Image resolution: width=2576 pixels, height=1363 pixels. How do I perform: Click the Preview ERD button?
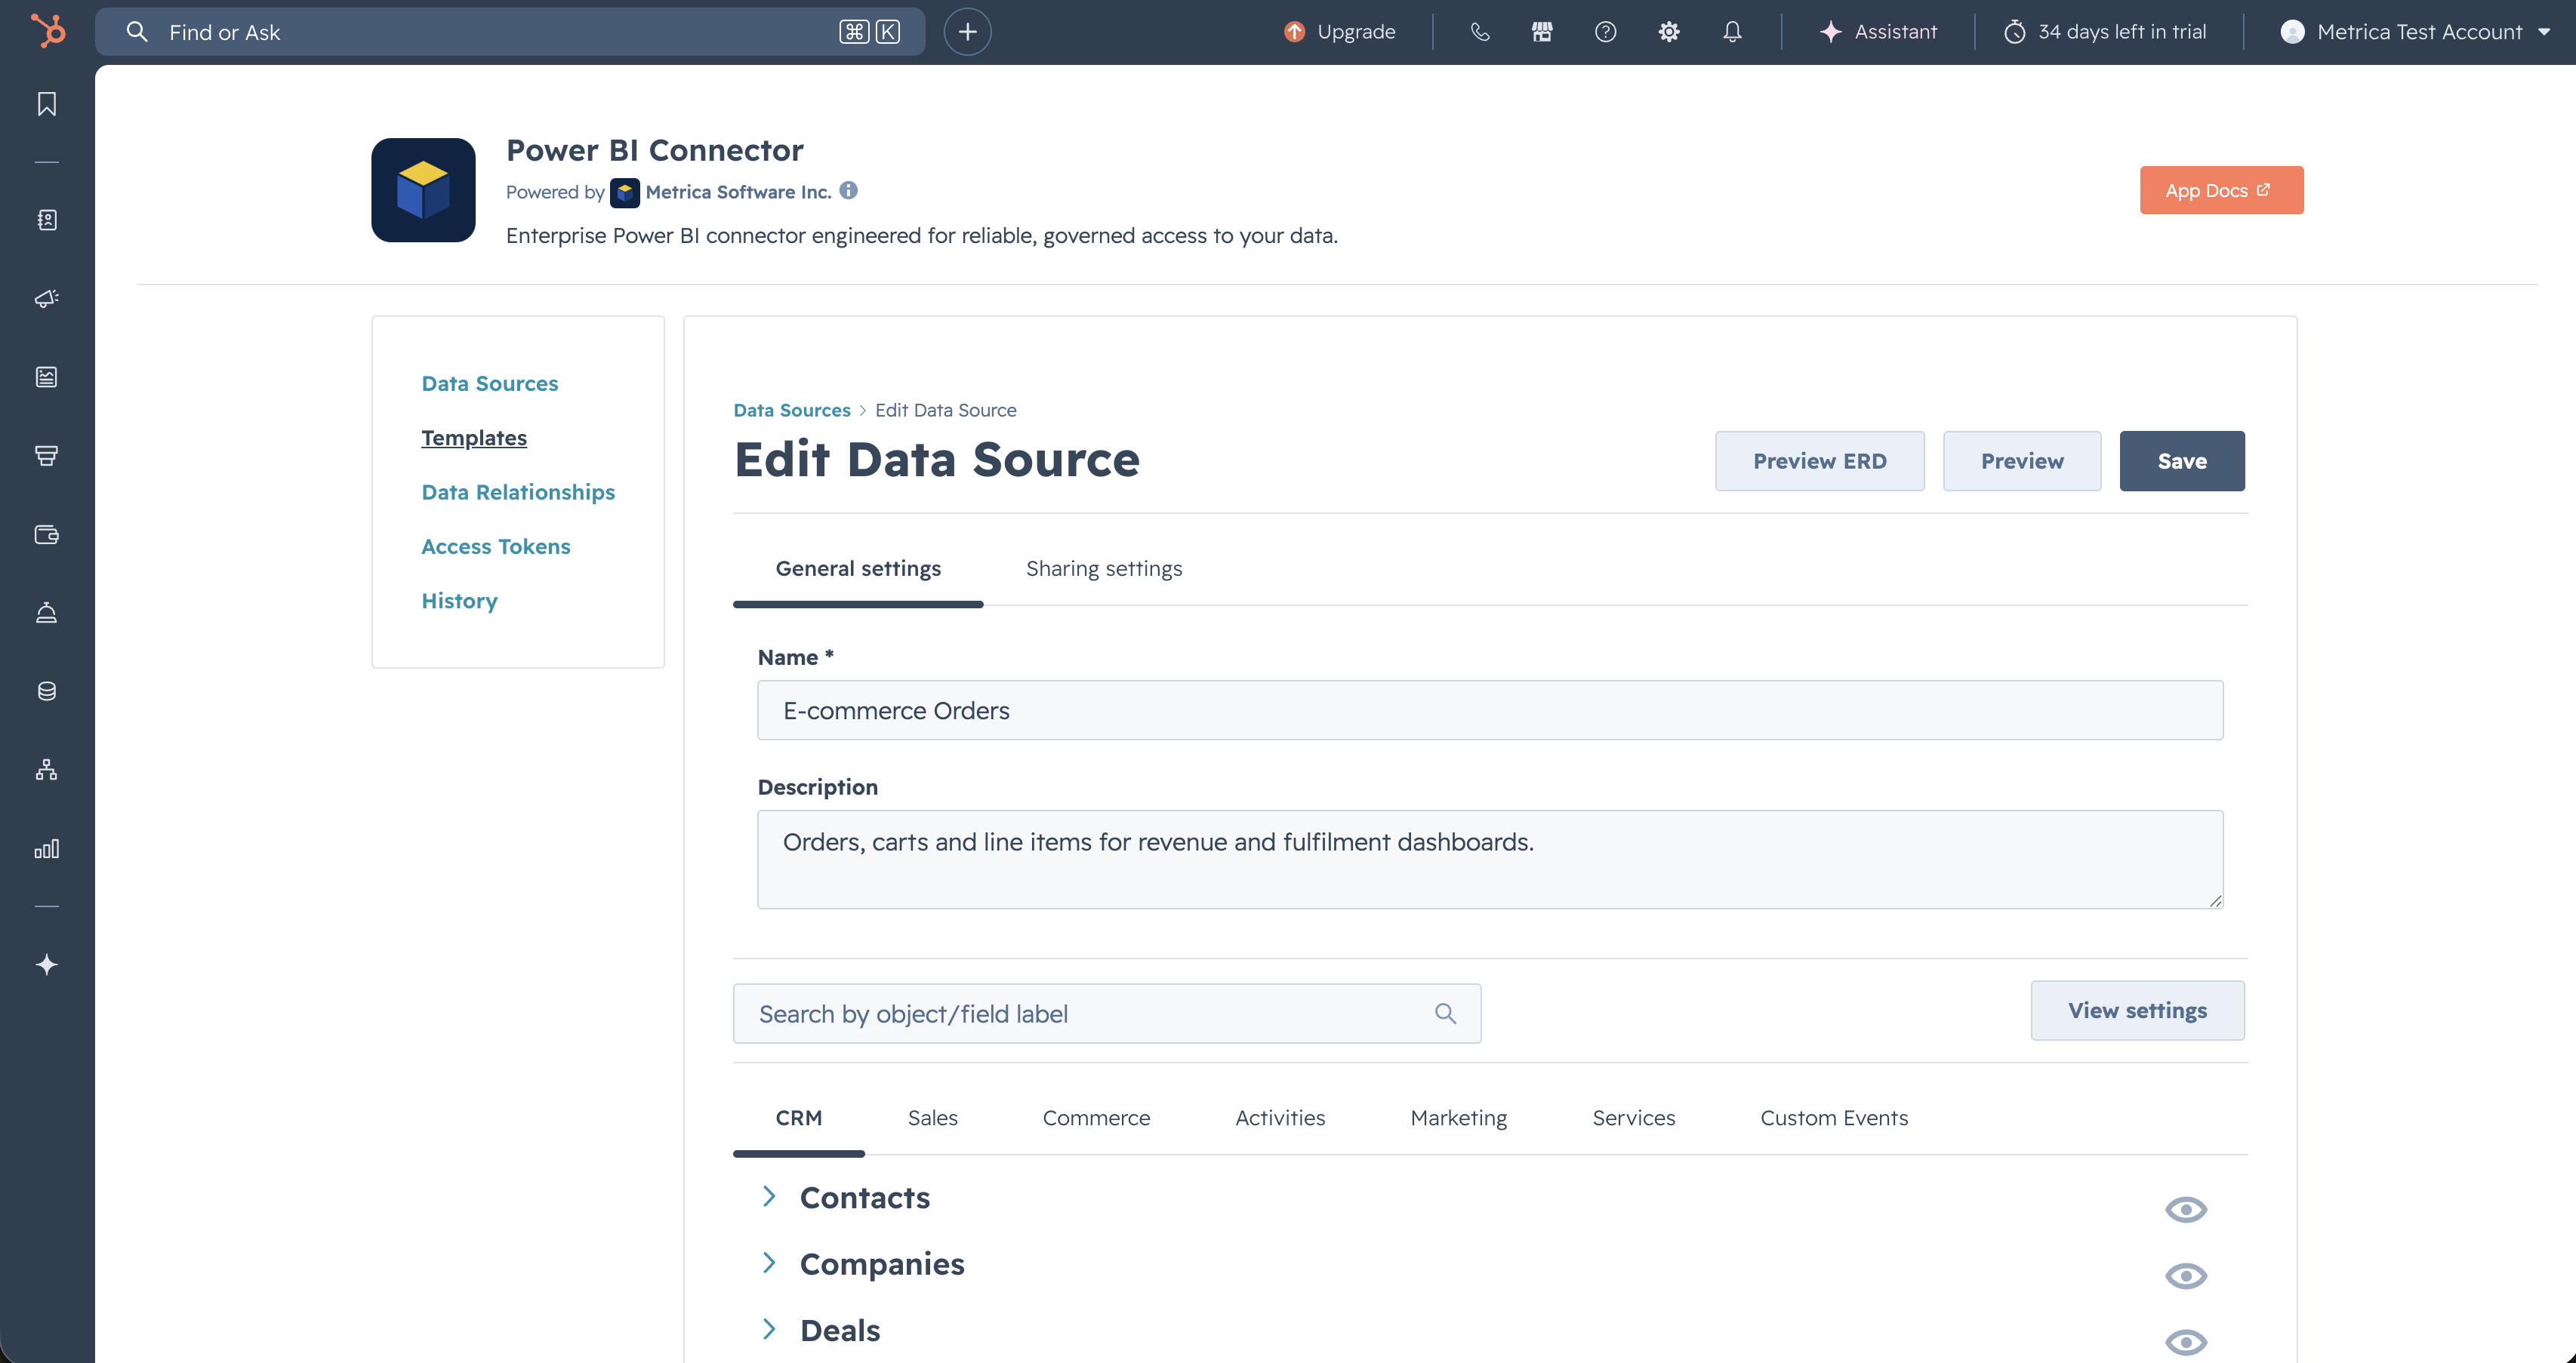tap(1819, 461)
